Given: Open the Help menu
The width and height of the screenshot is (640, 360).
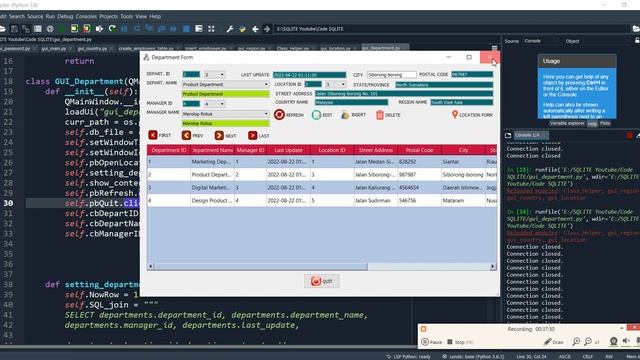Looking at the screenshot, I should click(155, 16).
